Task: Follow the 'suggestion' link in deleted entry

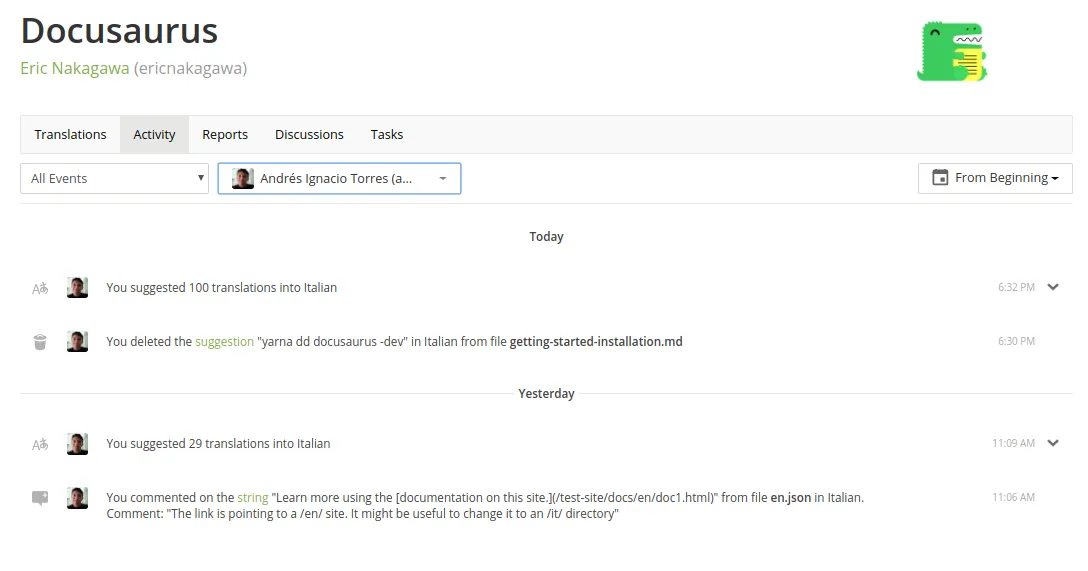Action: click(x=224, y=341)
